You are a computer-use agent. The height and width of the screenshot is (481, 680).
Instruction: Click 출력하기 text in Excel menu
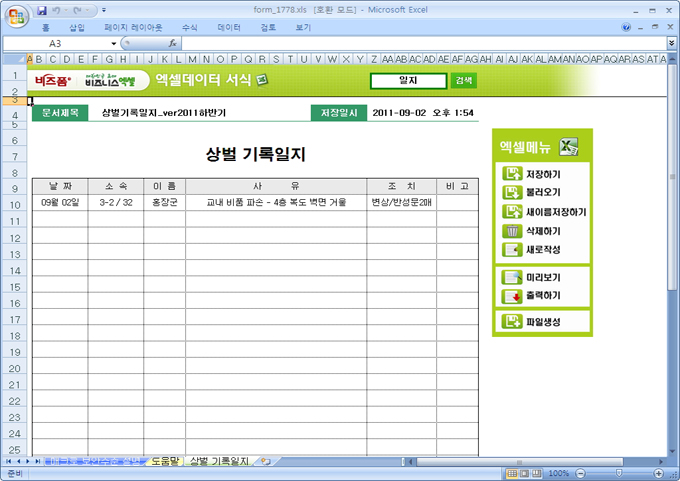point(543,295)
